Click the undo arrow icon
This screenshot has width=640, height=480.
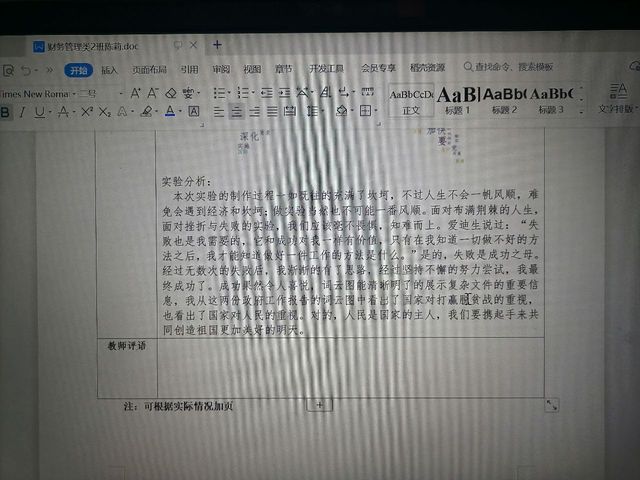[27, 70]
